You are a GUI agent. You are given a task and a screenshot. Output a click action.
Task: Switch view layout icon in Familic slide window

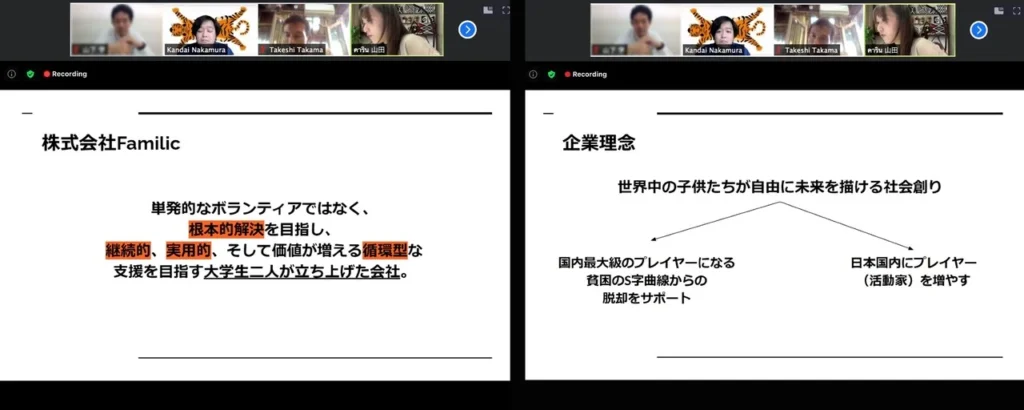click(488, 10)
